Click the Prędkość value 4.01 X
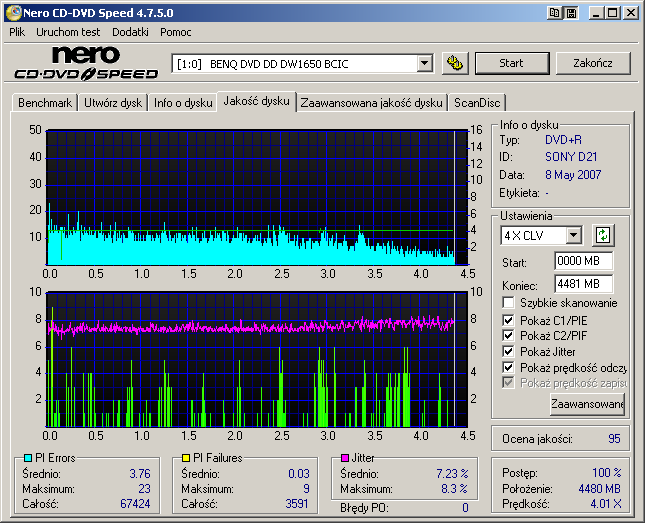Screen dimensions: 645x523 click(x=606, y=504)
